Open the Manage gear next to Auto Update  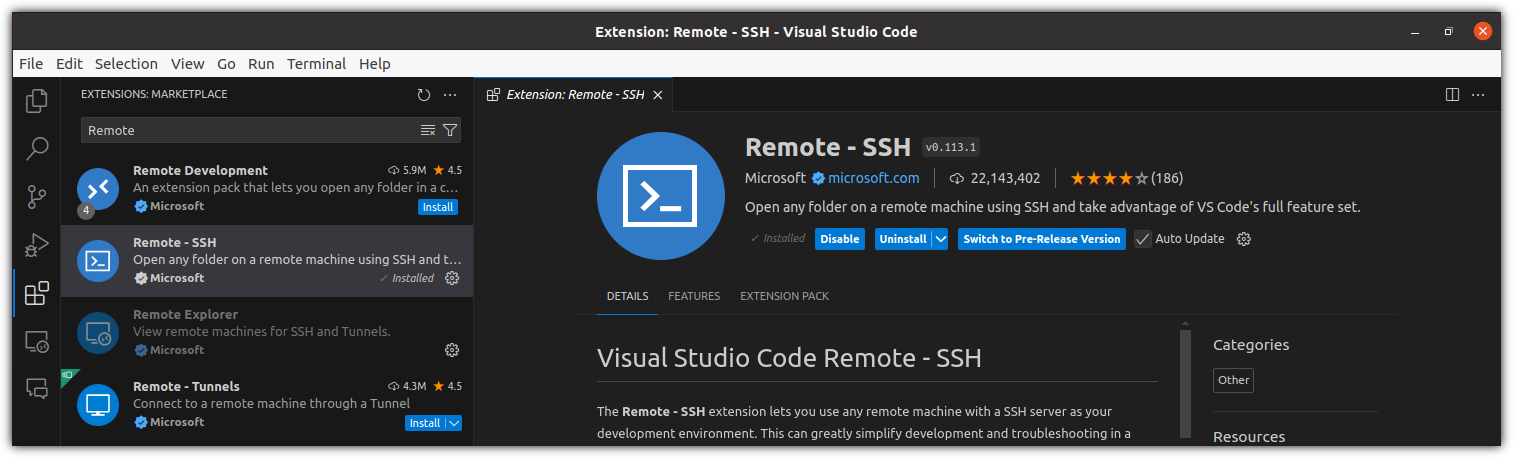tap(1244, 239)
